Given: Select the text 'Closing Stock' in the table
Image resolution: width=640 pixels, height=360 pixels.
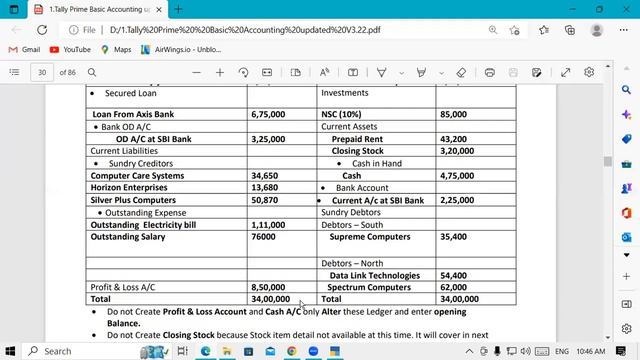Looking at the screenshot, I should click(358, 151).
